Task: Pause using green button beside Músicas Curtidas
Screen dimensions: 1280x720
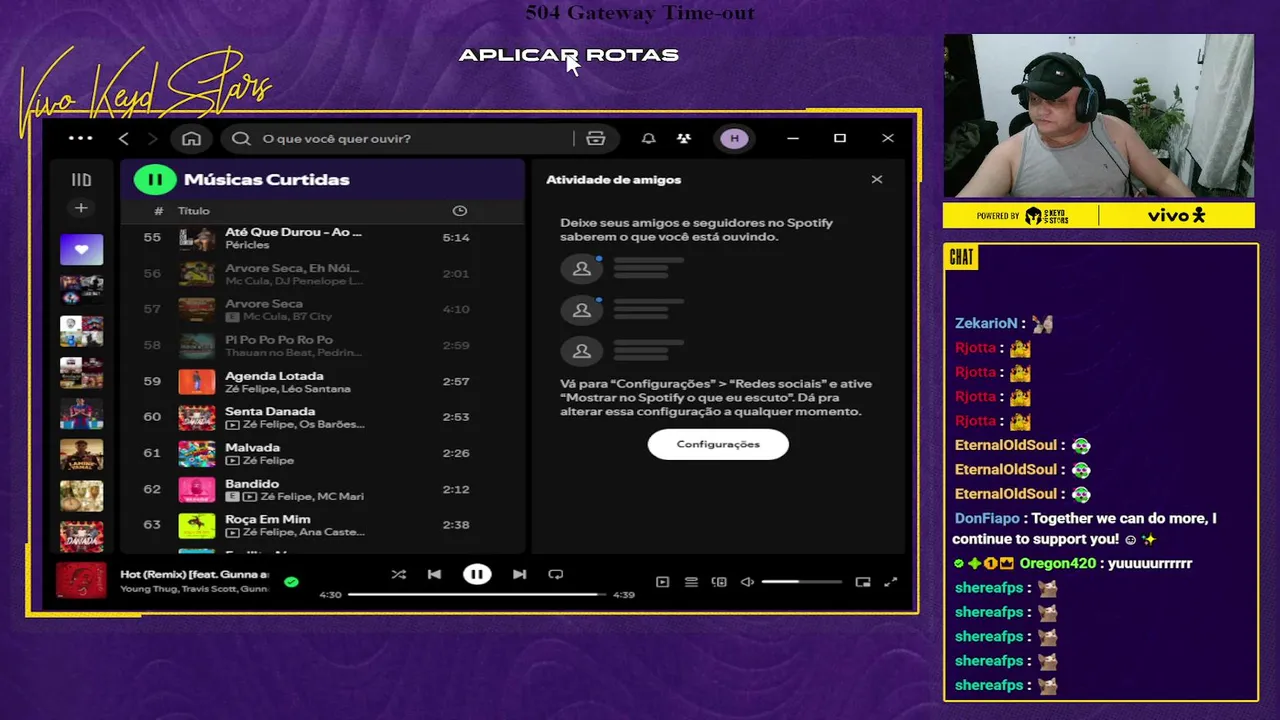Action: pyautogui.click(x=155, y=180)
